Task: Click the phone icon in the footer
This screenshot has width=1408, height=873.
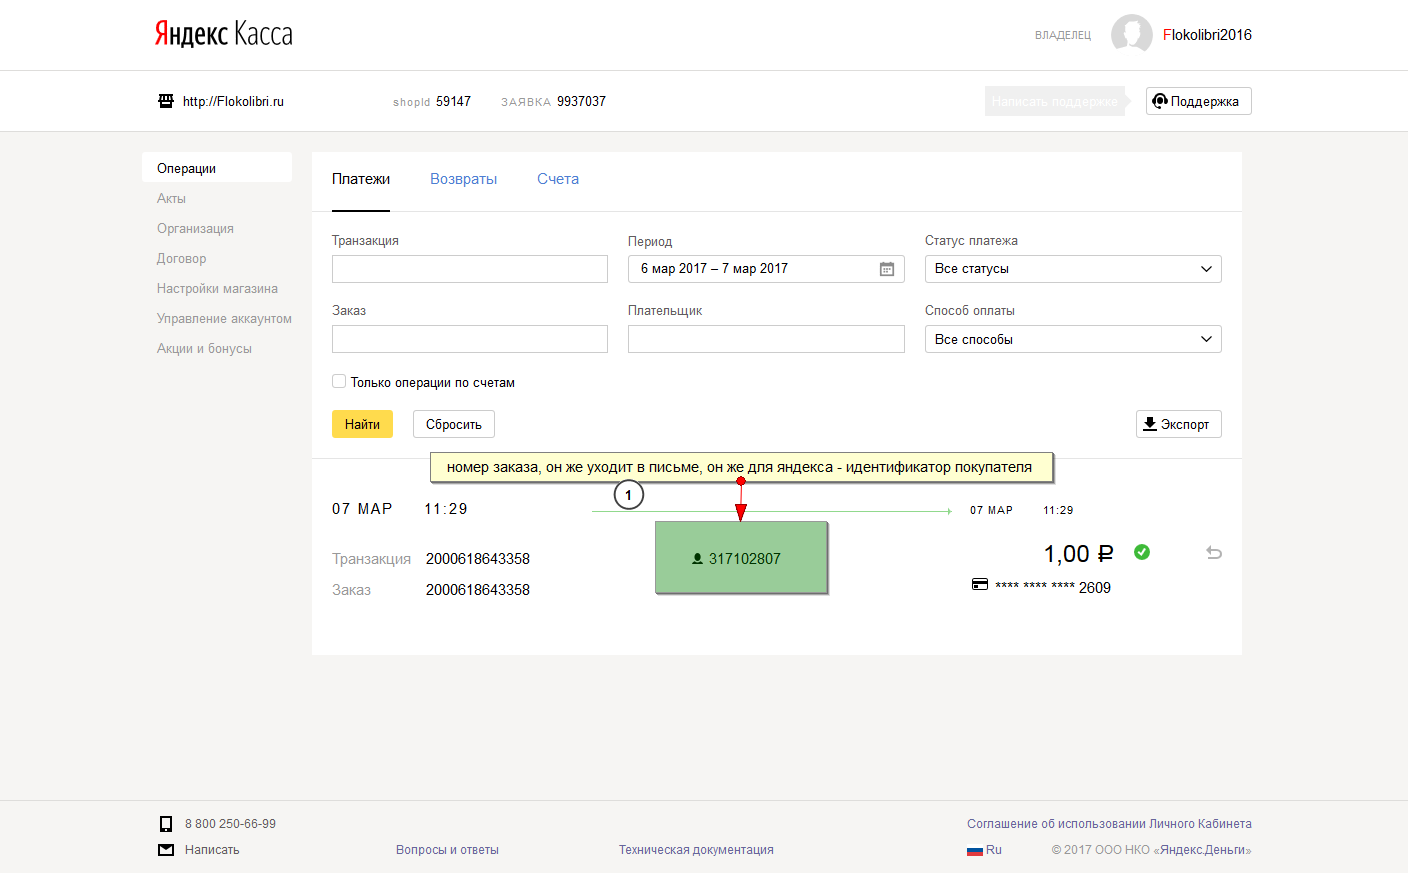Action: coord(166,824)
